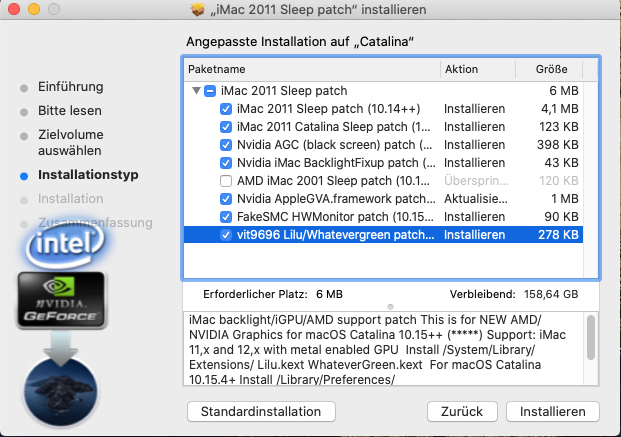Uncheck iMac 2011 Sleep patch (10.14++)
This screenshot has width=621, height=437.
coord(226,109)
